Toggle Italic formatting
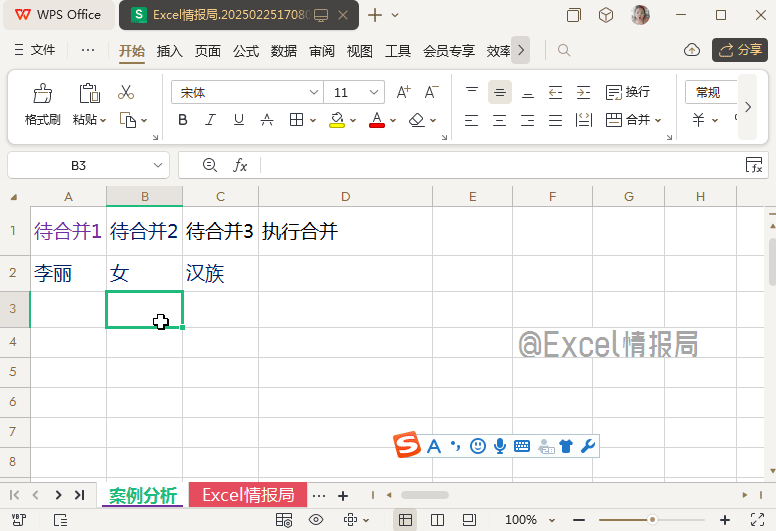The height and width of the screenshot is (531, 776). [210, 120]
